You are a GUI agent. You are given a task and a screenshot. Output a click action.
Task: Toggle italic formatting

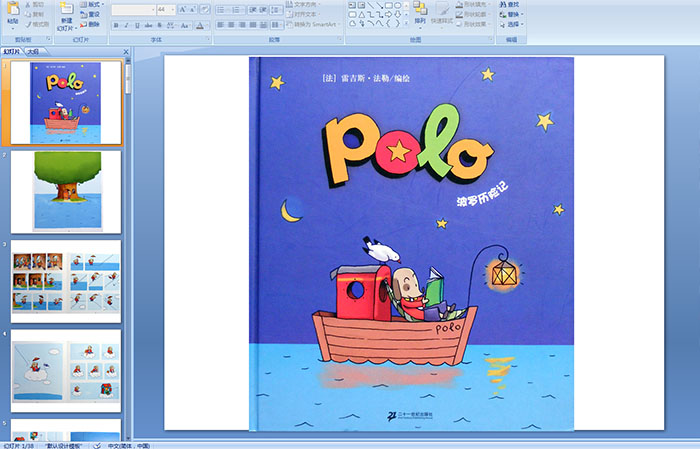[127, 25]
